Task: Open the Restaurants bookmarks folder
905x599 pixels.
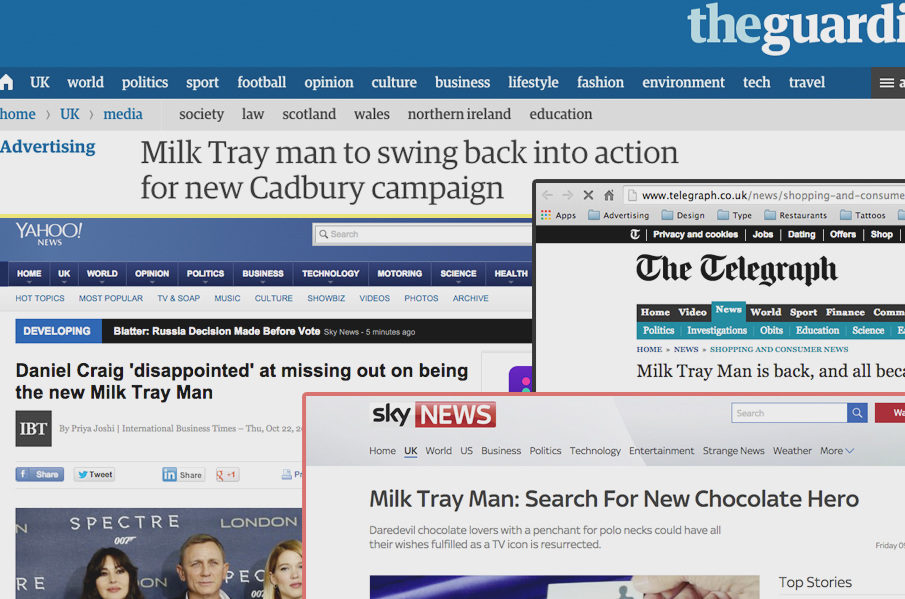Action: [x=795, y=215]
